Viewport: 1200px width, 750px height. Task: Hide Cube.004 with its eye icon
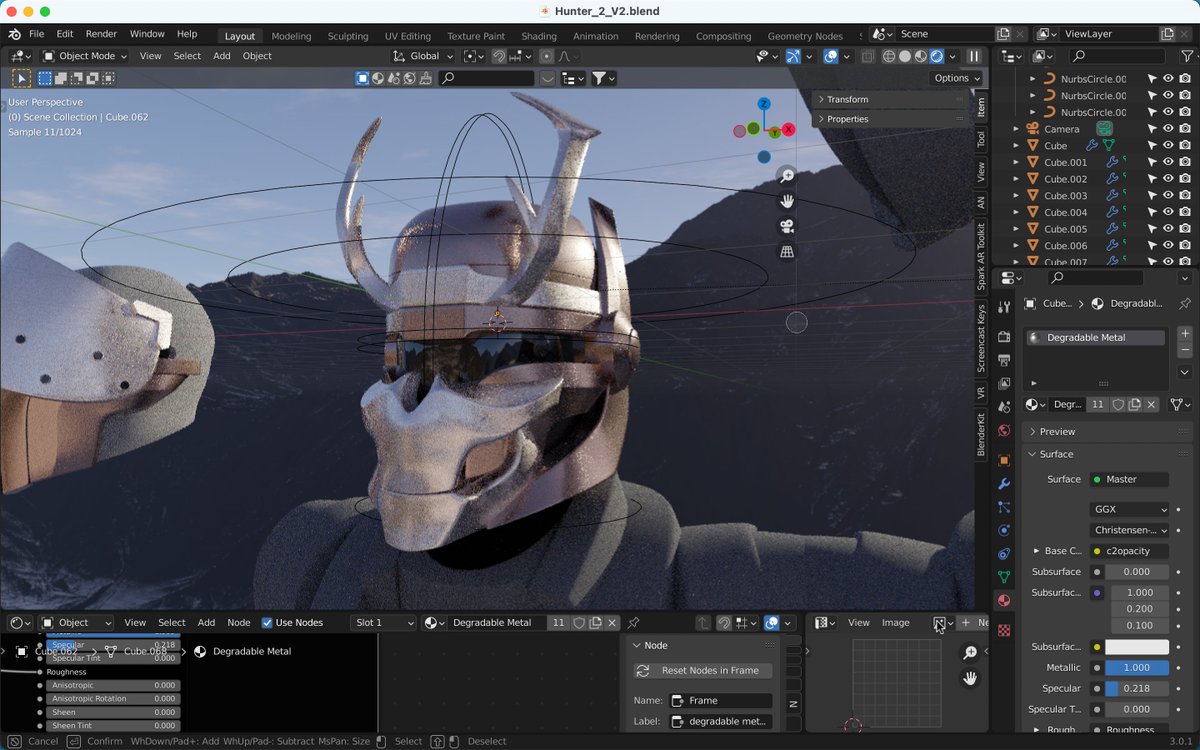pos(1167,212)
